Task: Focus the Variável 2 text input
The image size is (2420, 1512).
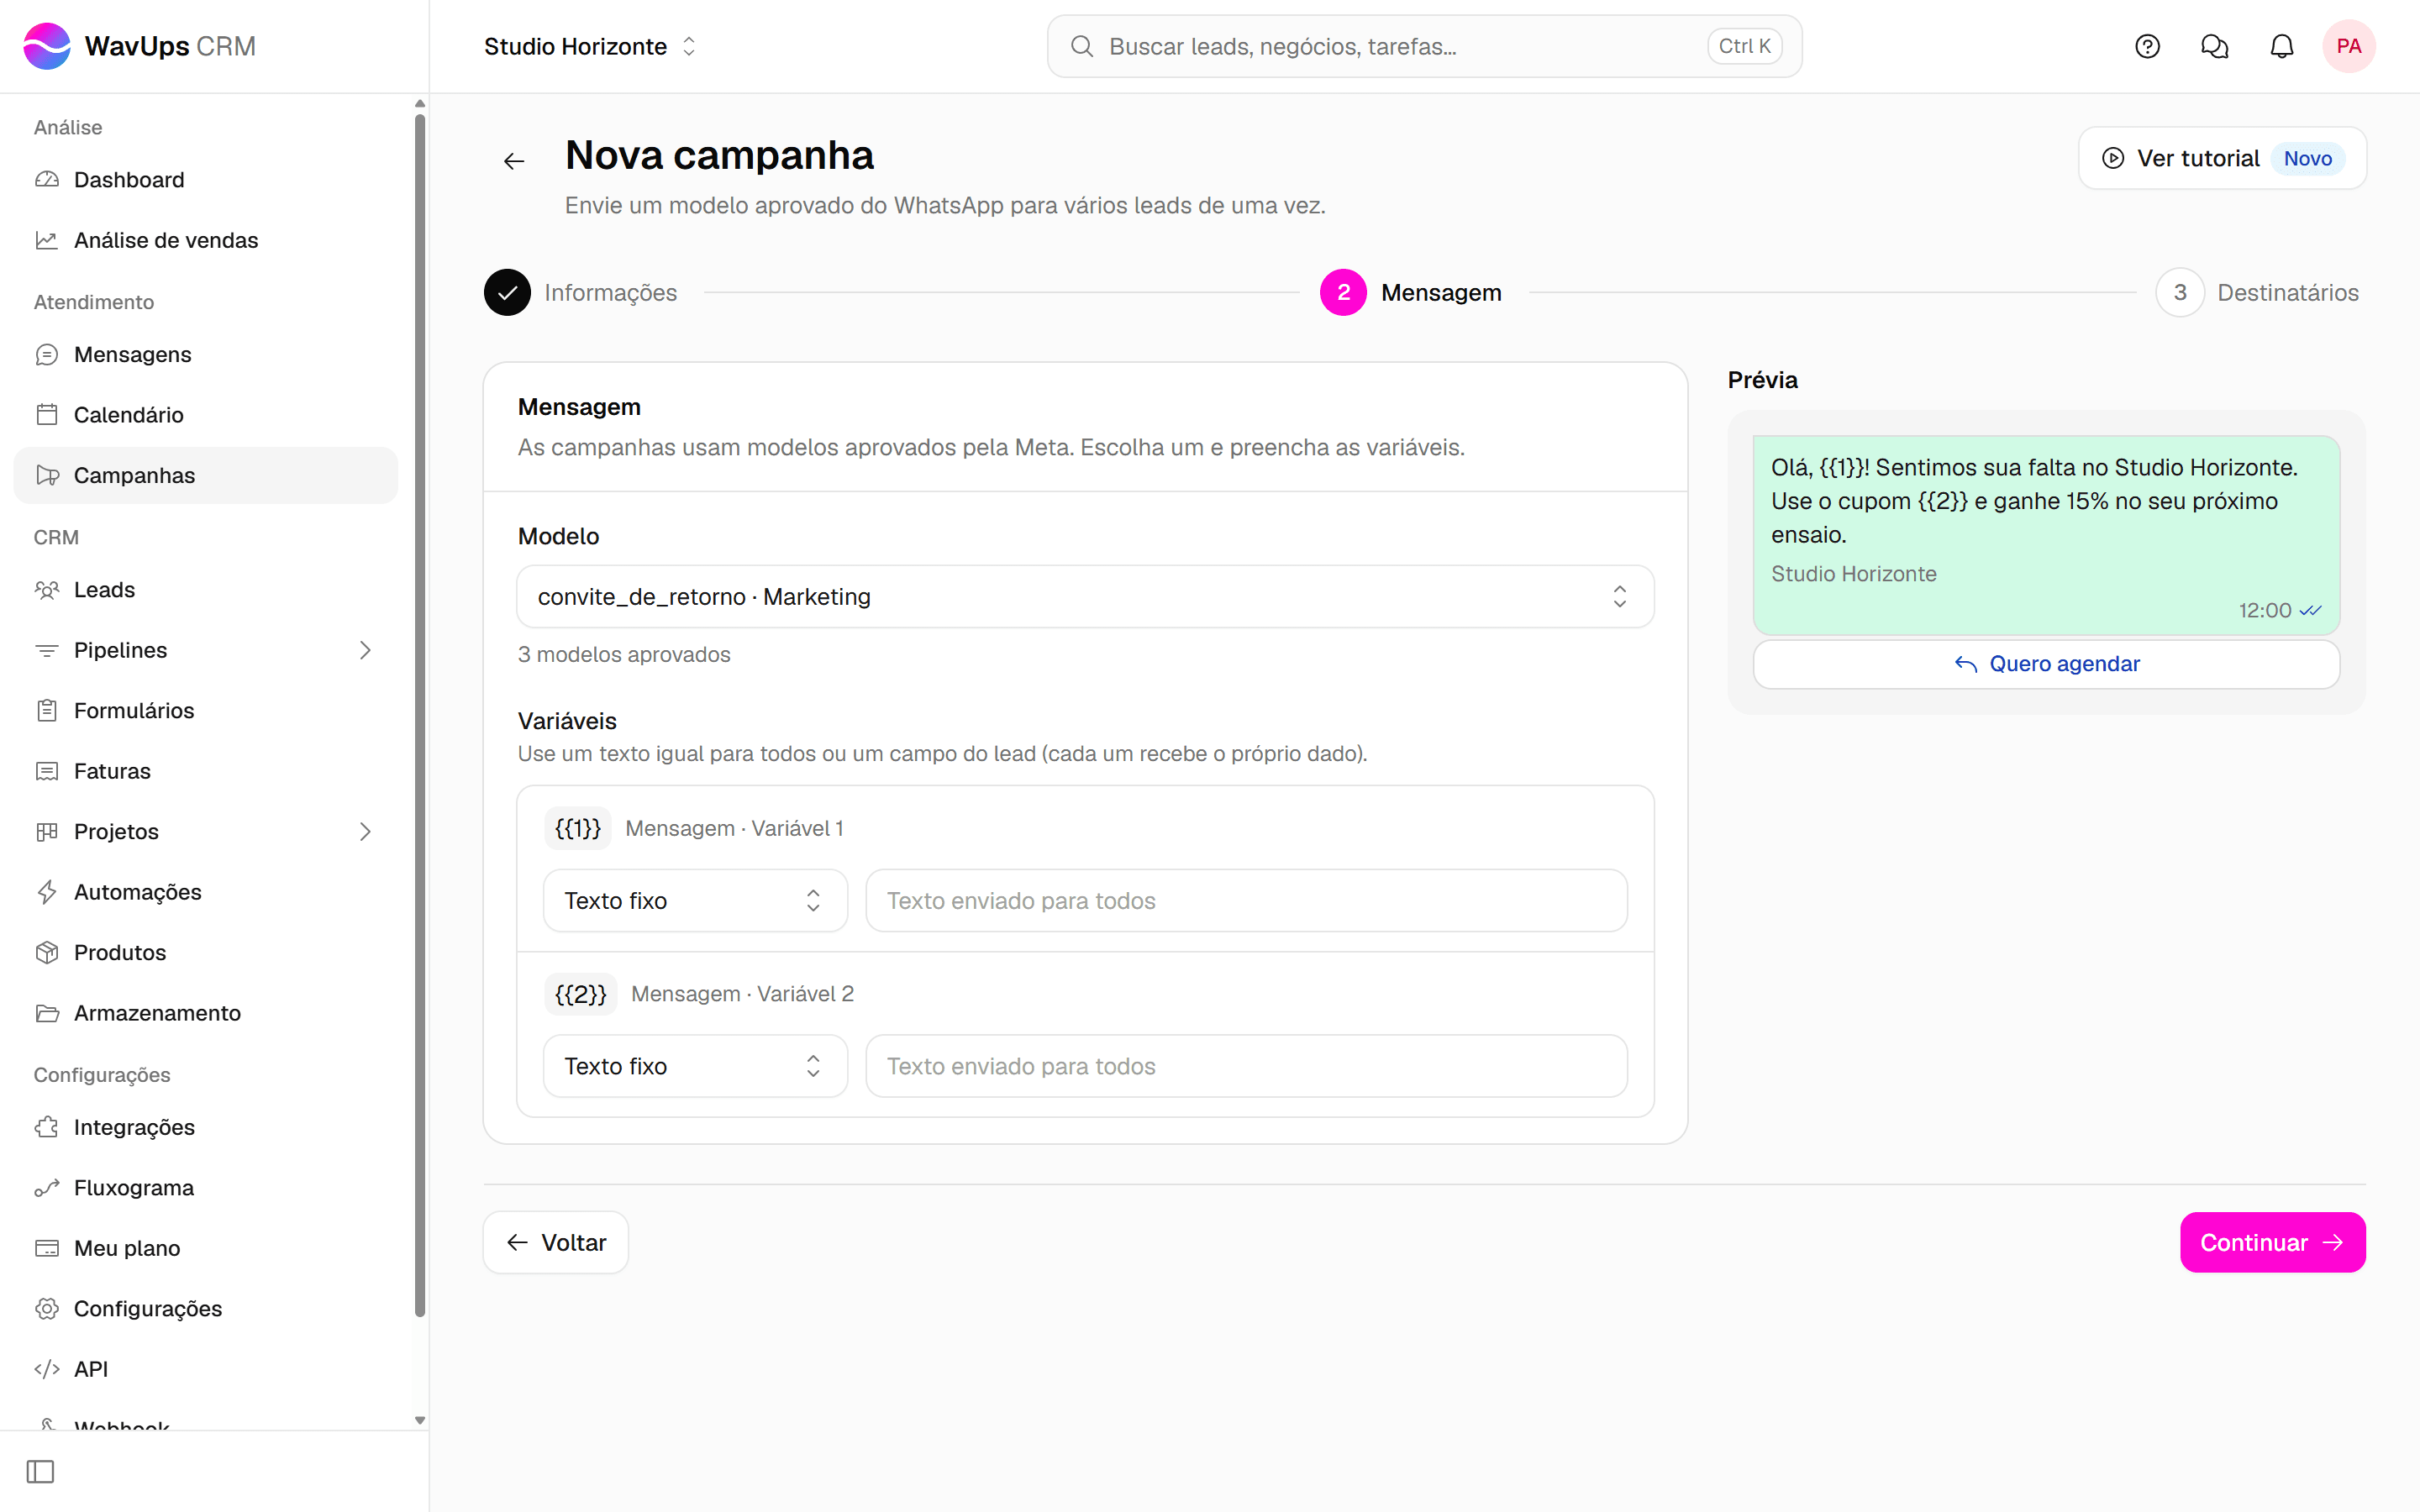Action: (1246, 1066)
